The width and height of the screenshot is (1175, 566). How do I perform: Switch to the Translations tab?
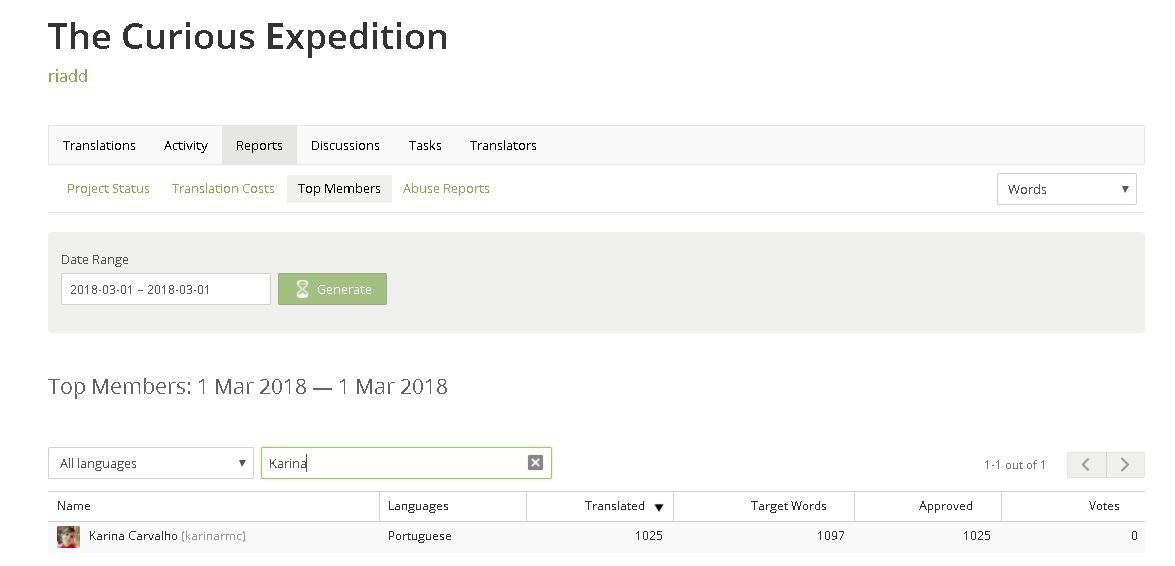tap(99, 145)
